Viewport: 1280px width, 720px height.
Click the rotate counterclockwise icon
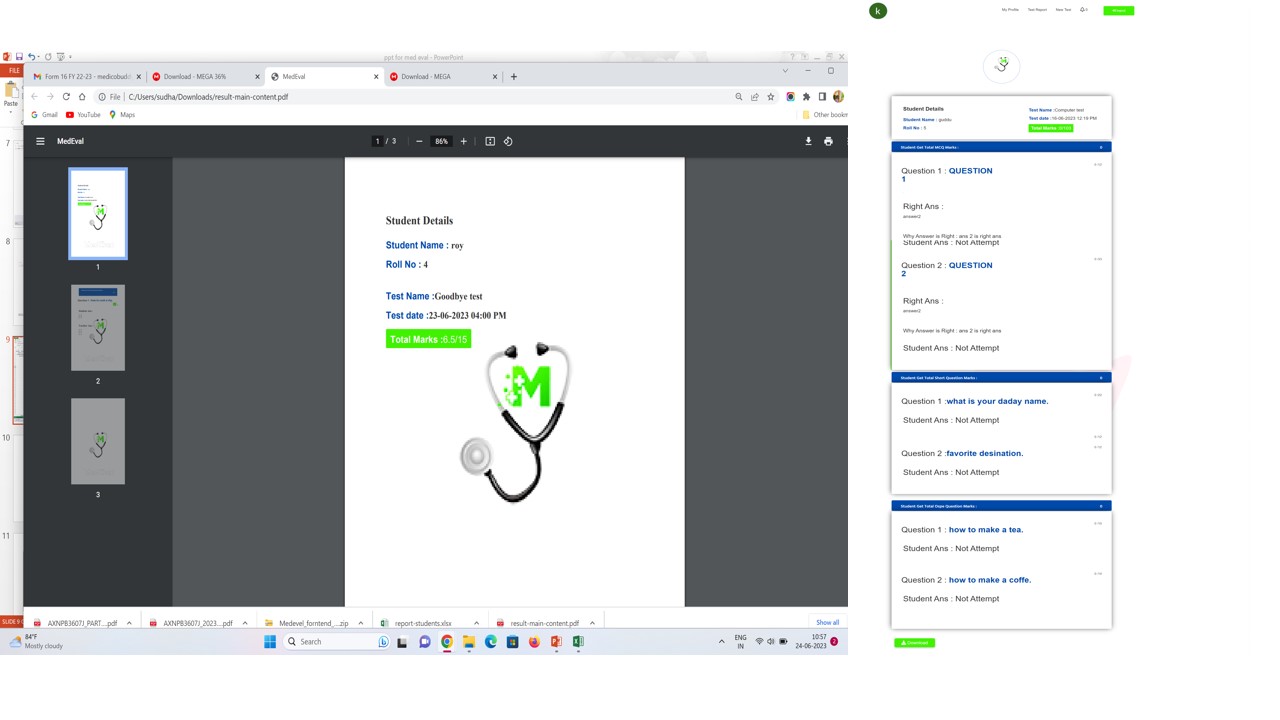point(508,141)
